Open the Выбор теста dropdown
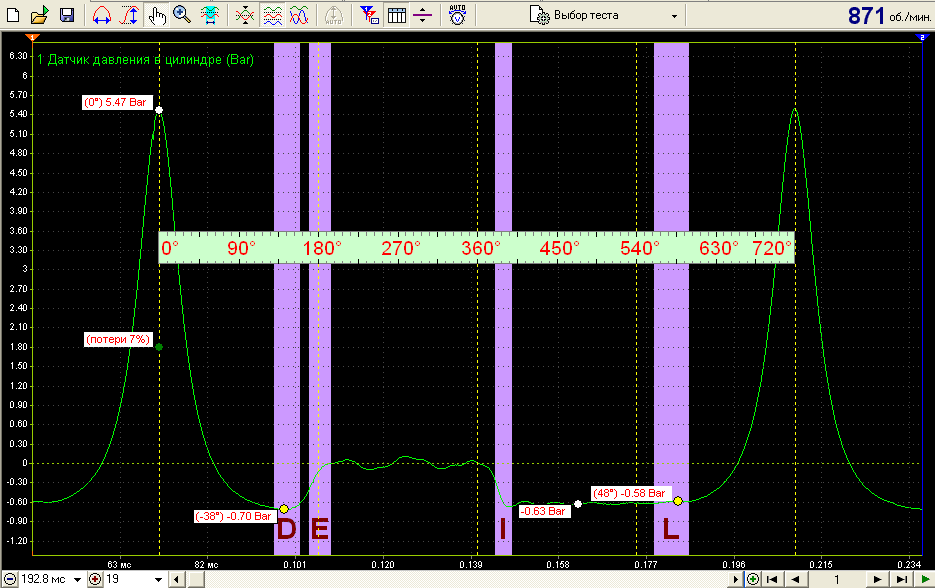Image resolution: width=935 pixels, height=588 pixels. [x=674, y=16]
